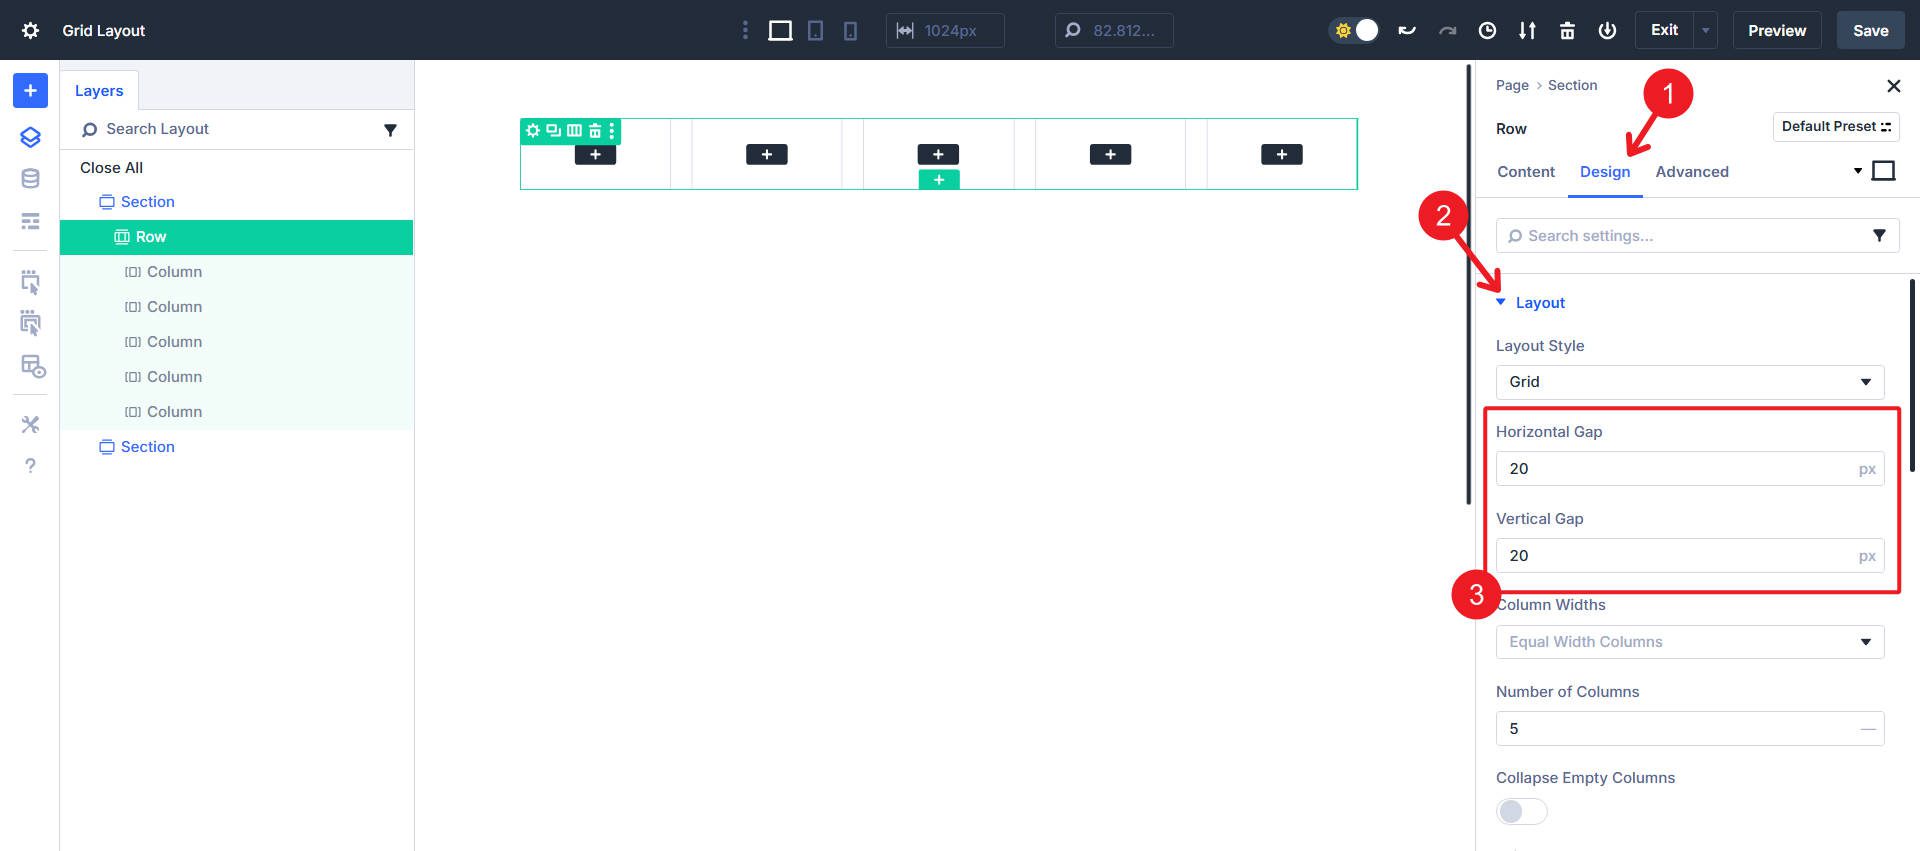
Task: Open the editing history clock icon
Action: click(1487, 31)
